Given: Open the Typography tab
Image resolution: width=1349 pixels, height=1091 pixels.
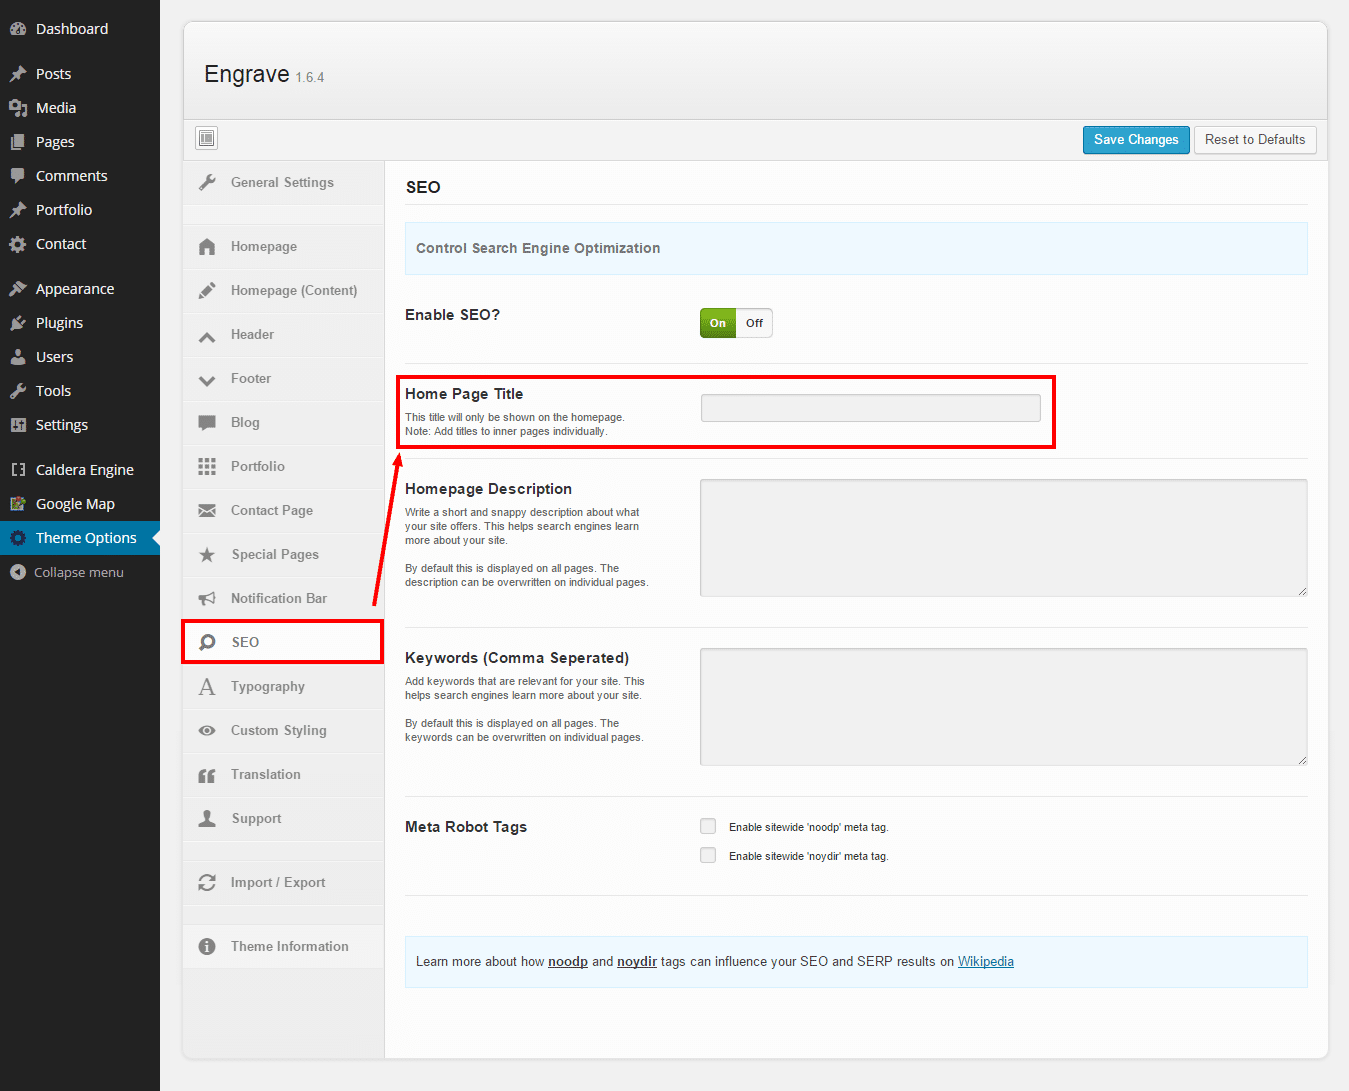Looking at the screenshot, I should (x=268, y=687).
